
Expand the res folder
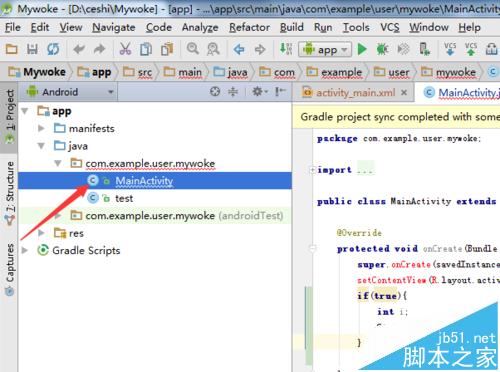pos(41,233)
